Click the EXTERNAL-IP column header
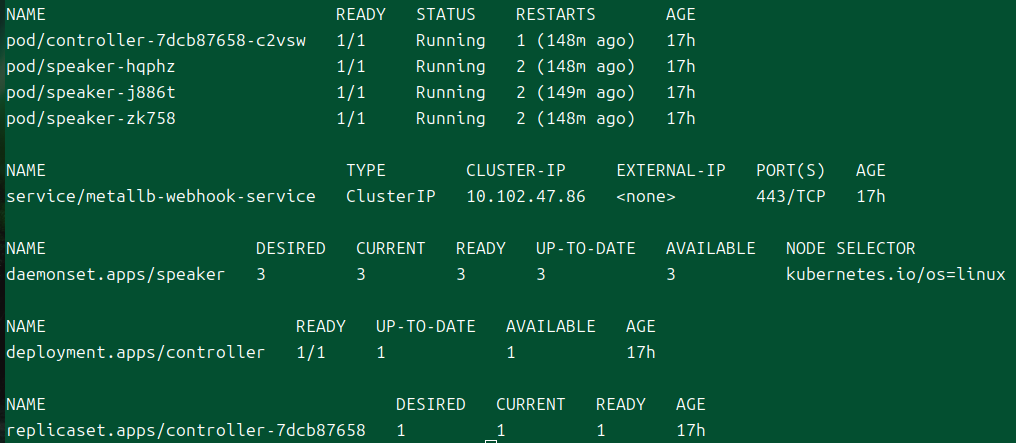 [670, 171]
